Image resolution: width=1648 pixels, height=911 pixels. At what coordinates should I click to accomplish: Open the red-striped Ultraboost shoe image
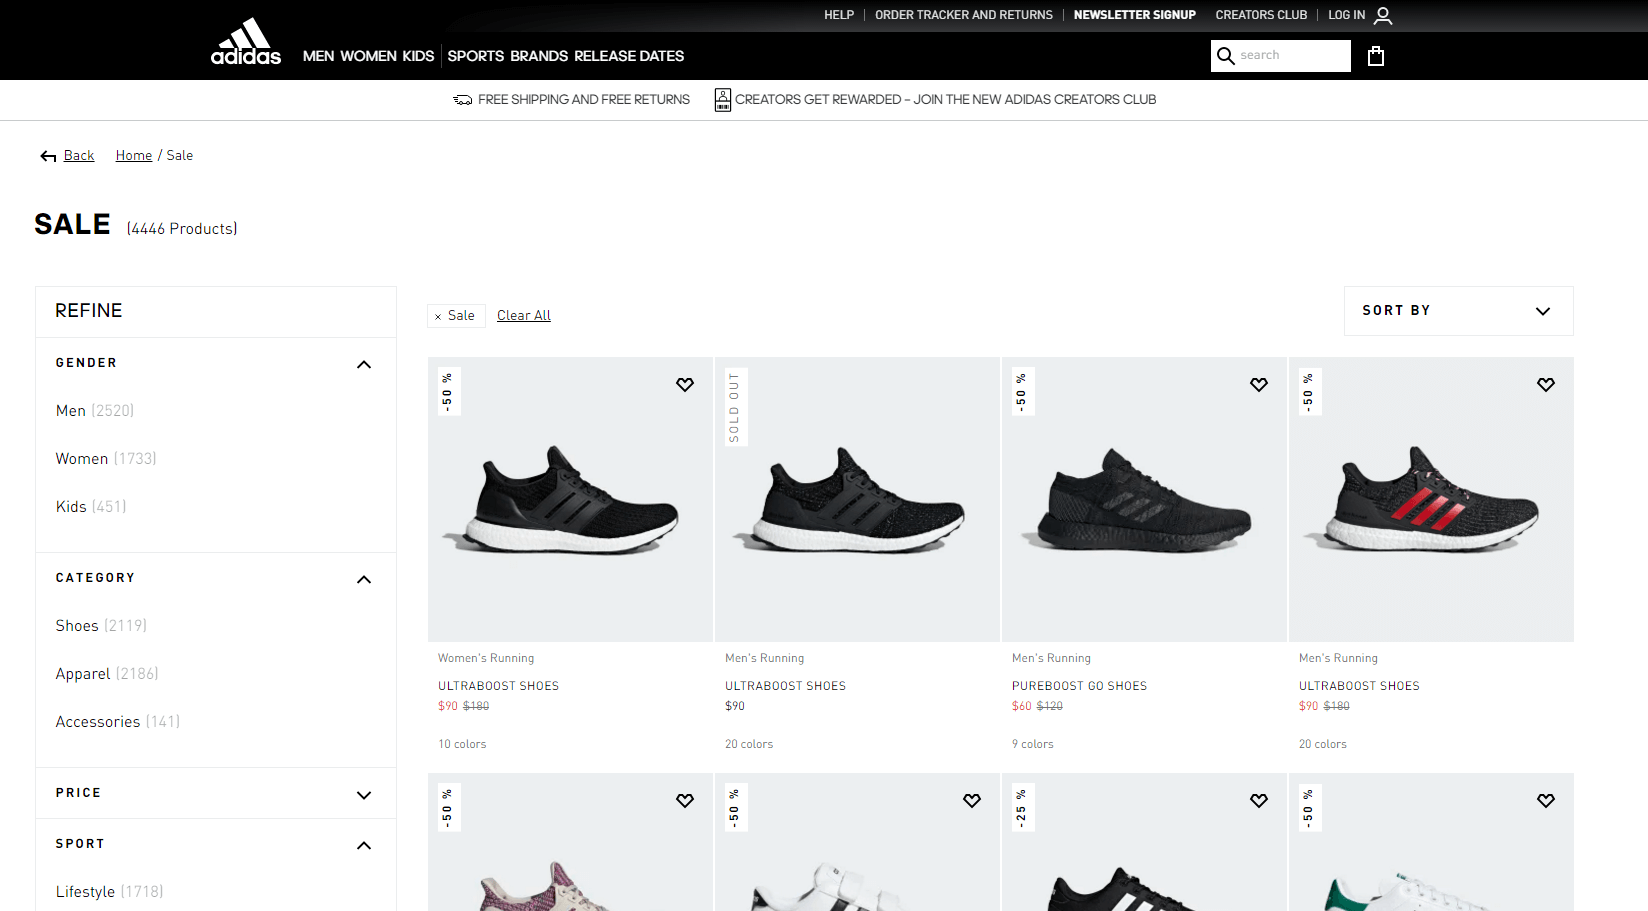pos(1432,500)
